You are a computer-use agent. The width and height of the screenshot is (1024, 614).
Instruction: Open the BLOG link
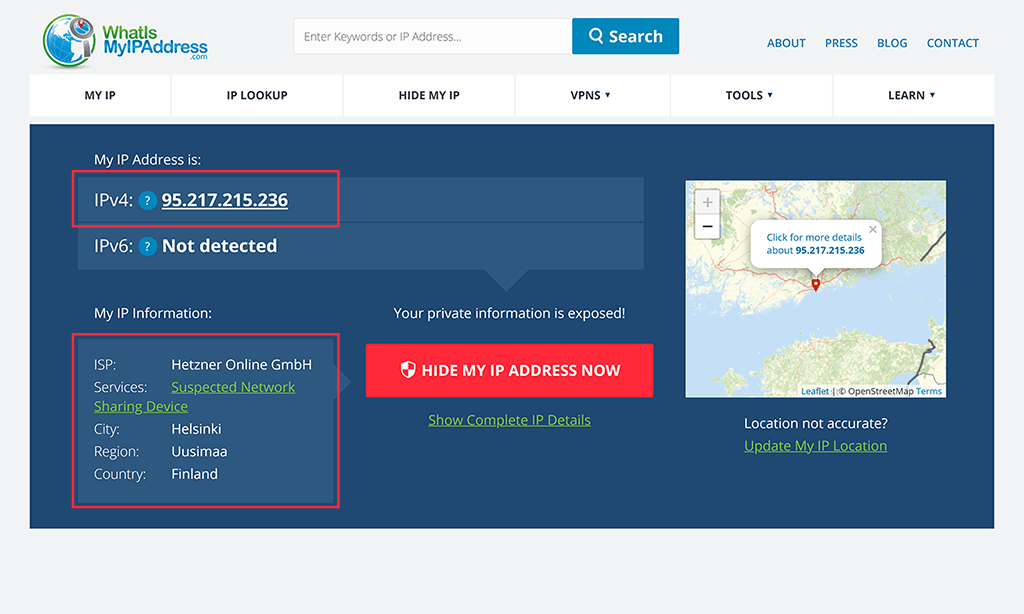[892, 43]
